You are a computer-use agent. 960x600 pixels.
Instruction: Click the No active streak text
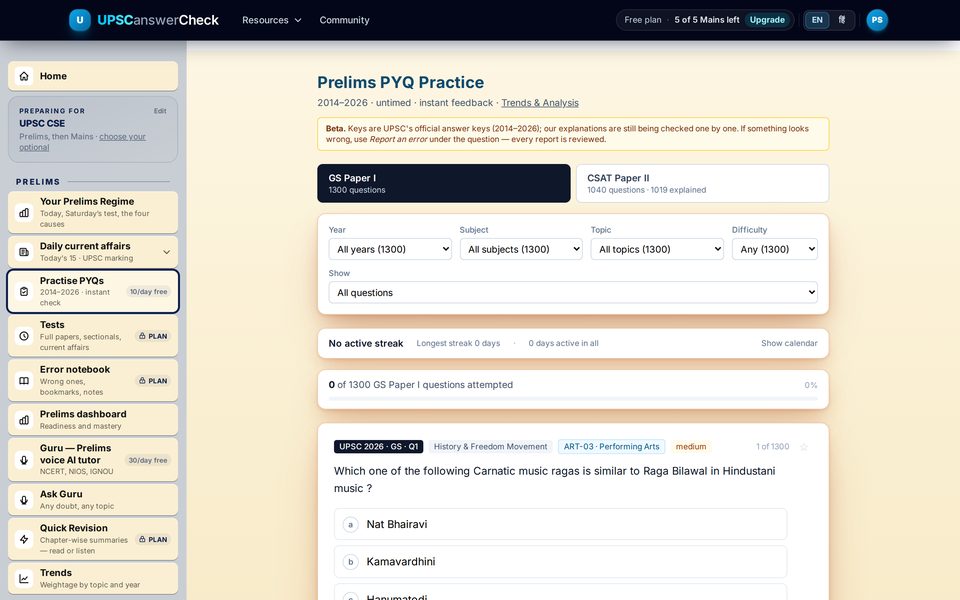pyautogui.click(x=366, y=343)
